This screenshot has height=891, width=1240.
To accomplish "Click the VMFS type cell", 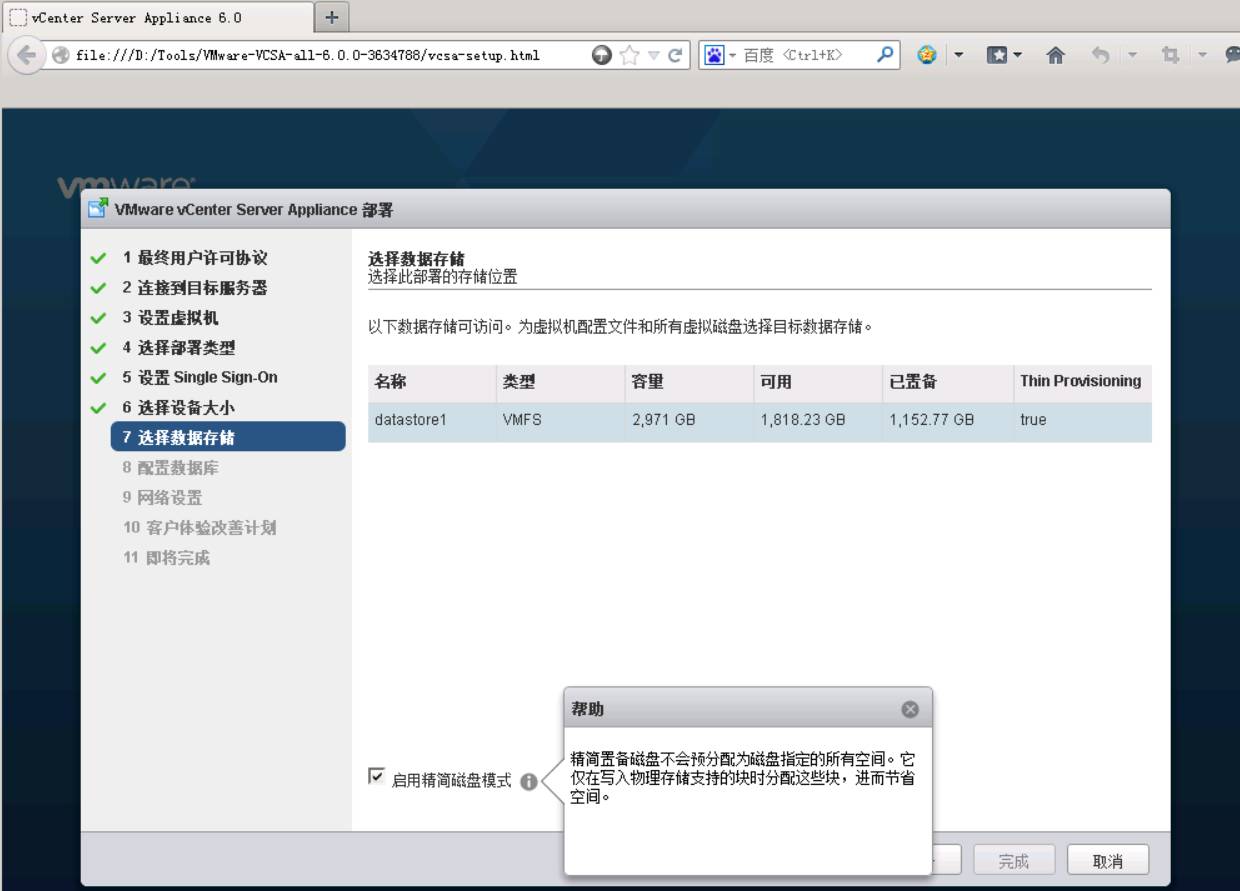I will (522, 420).
